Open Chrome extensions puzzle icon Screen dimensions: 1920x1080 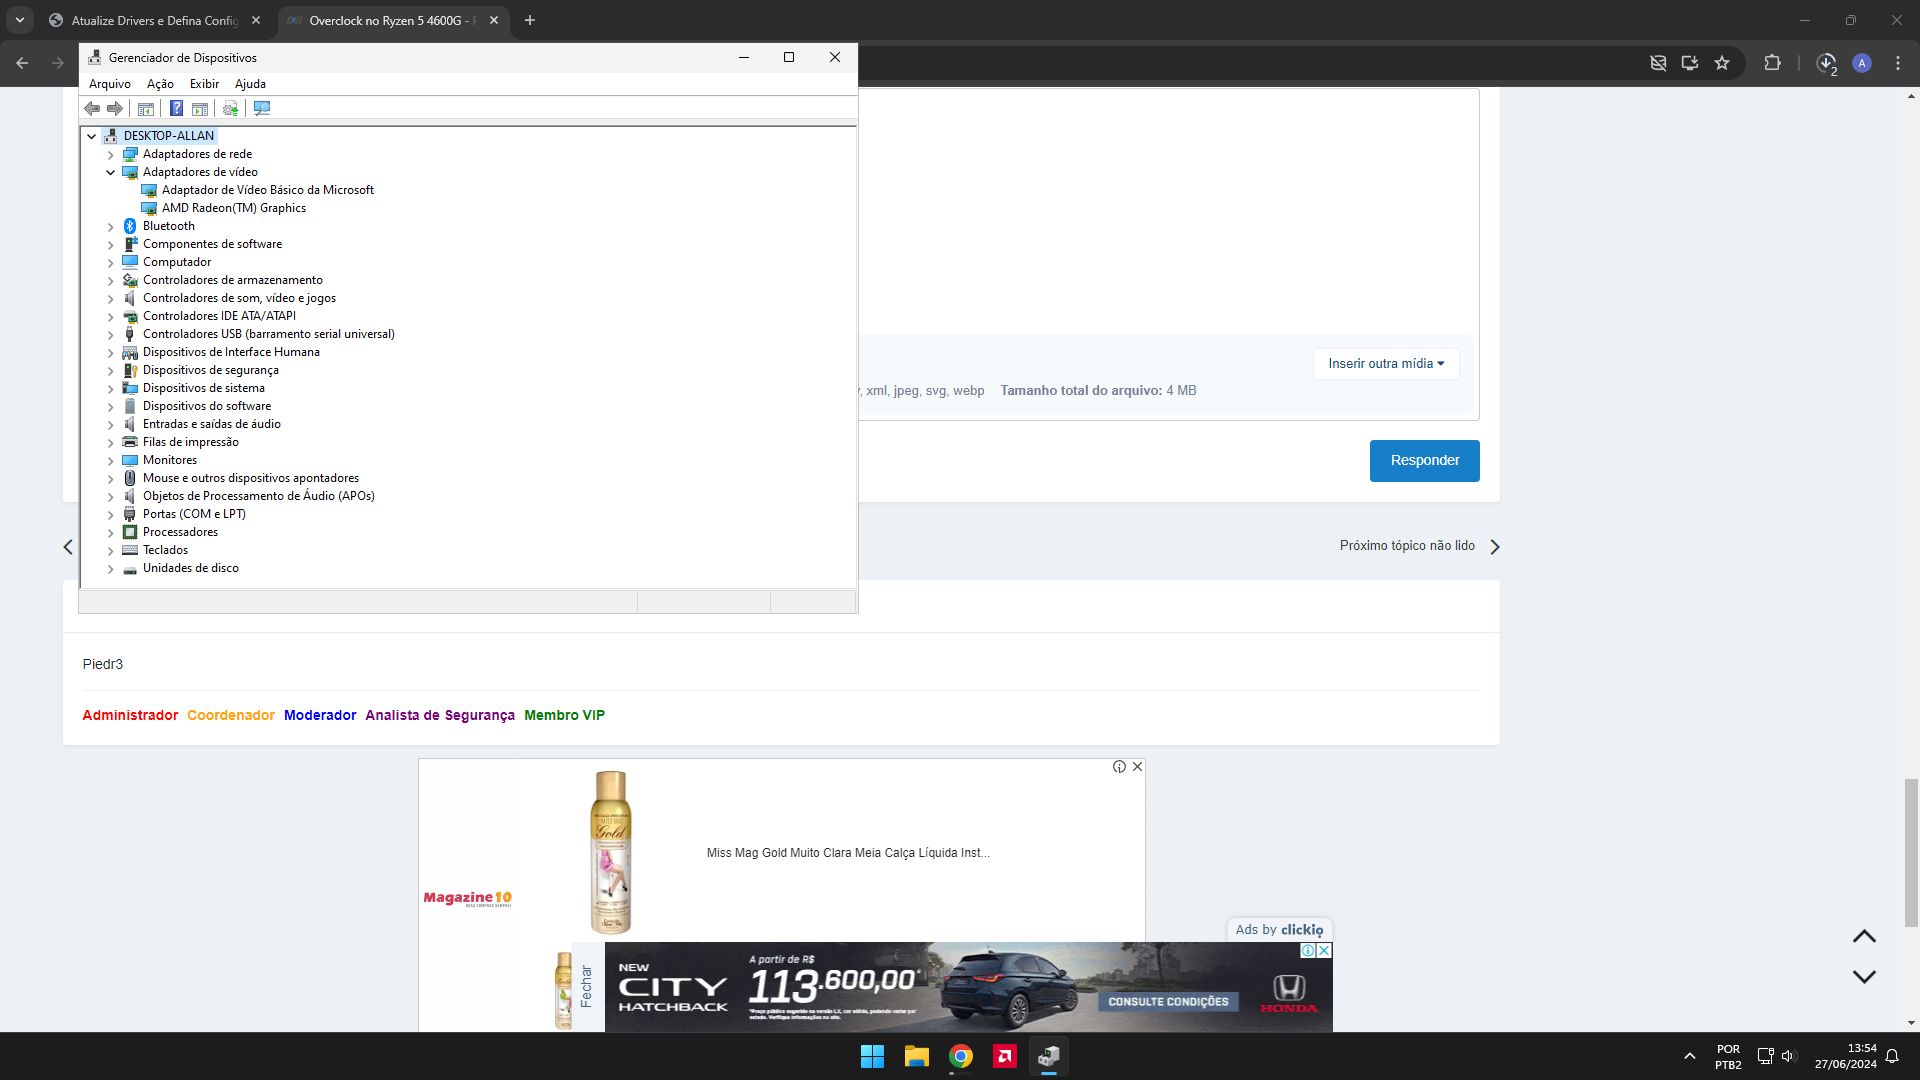(x=1772, y=63)
